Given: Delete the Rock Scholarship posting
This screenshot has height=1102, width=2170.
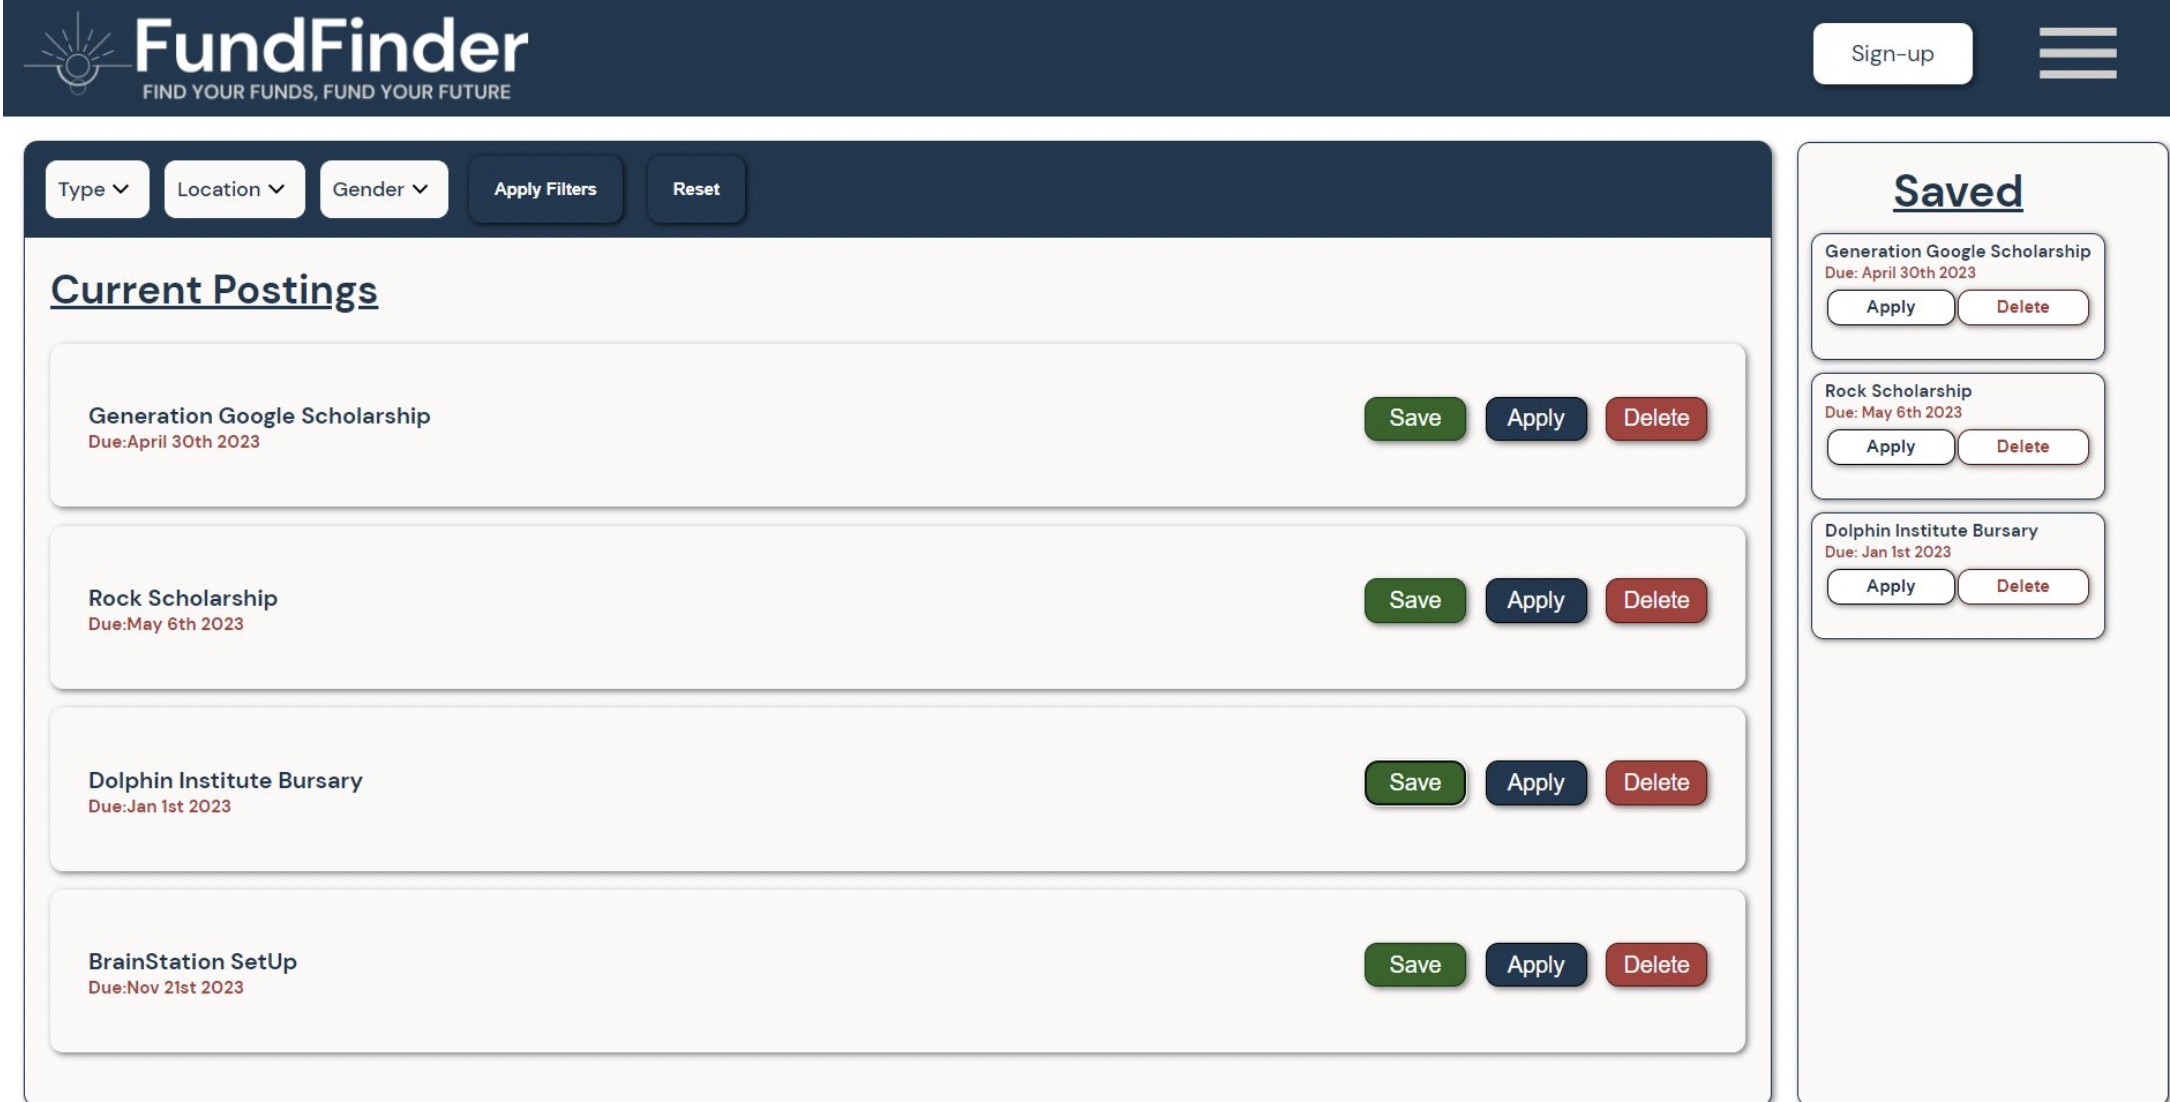Looking at the screenshot, I should [1656, 600].
